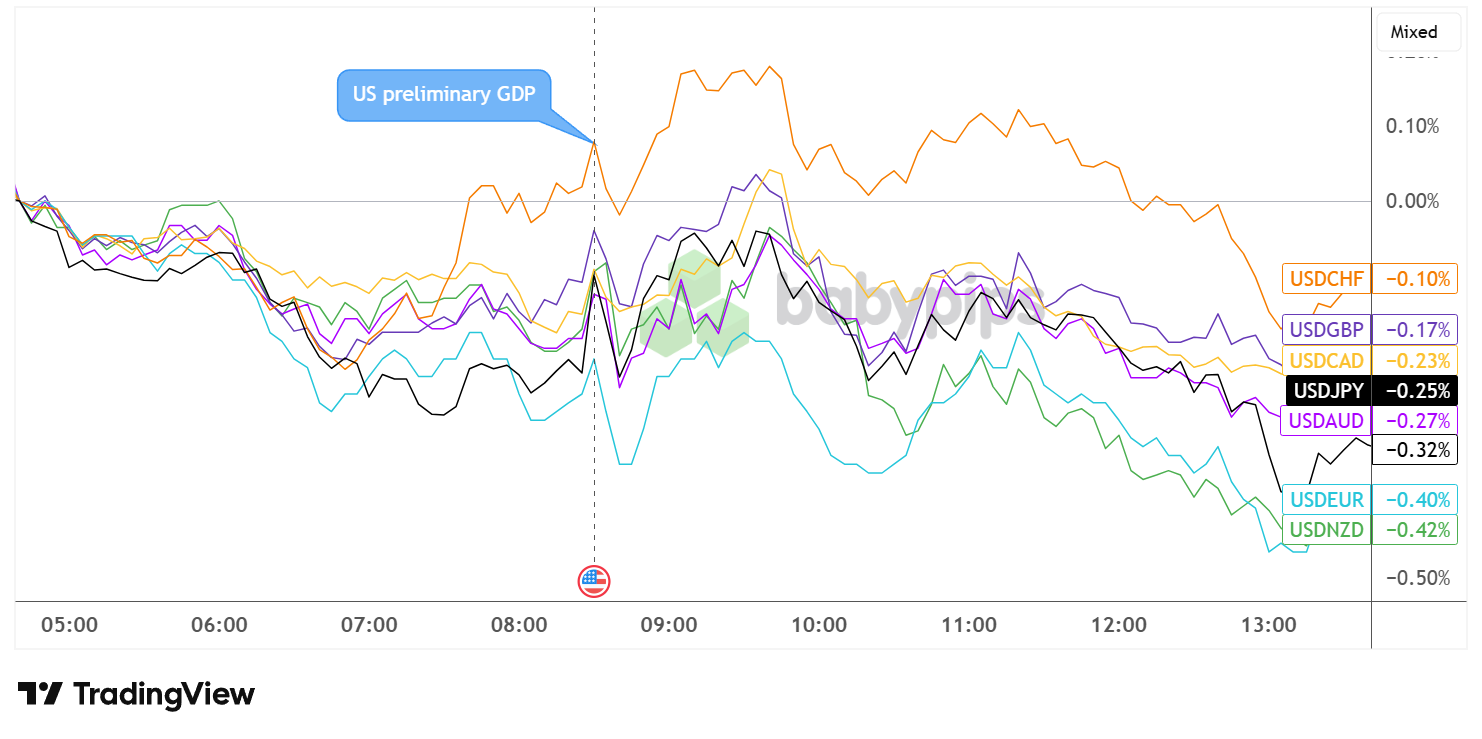
Task: Click the US preliminary GDP callout
Action: pos(444,95)
